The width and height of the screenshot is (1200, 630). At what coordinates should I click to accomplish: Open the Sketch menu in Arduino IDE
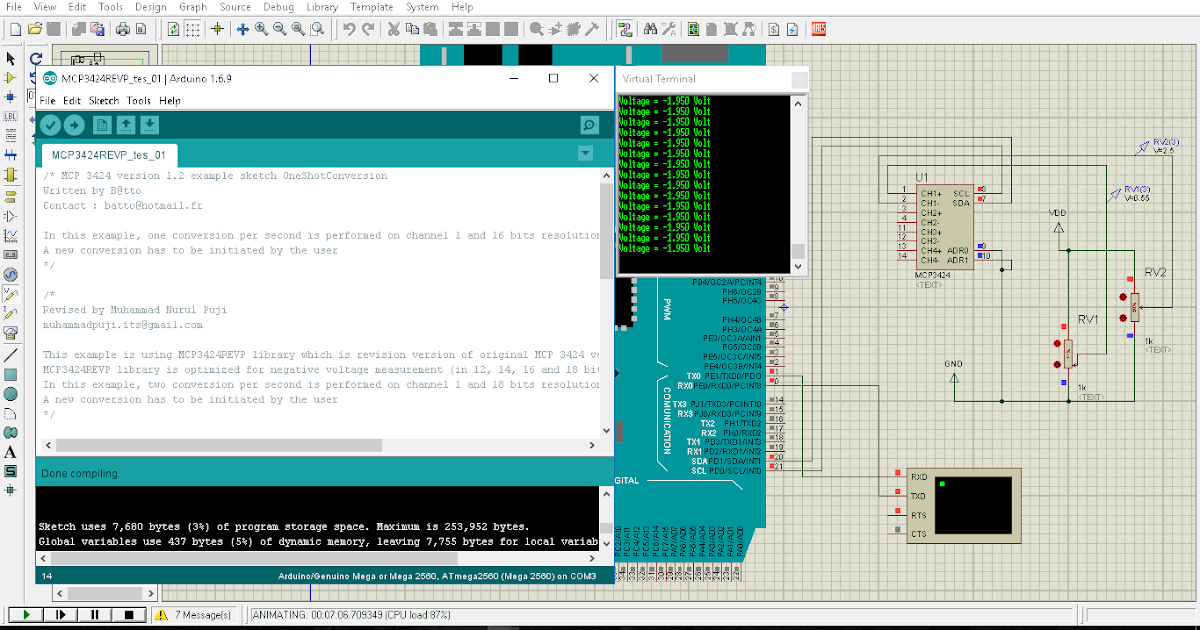pos(103,100)
